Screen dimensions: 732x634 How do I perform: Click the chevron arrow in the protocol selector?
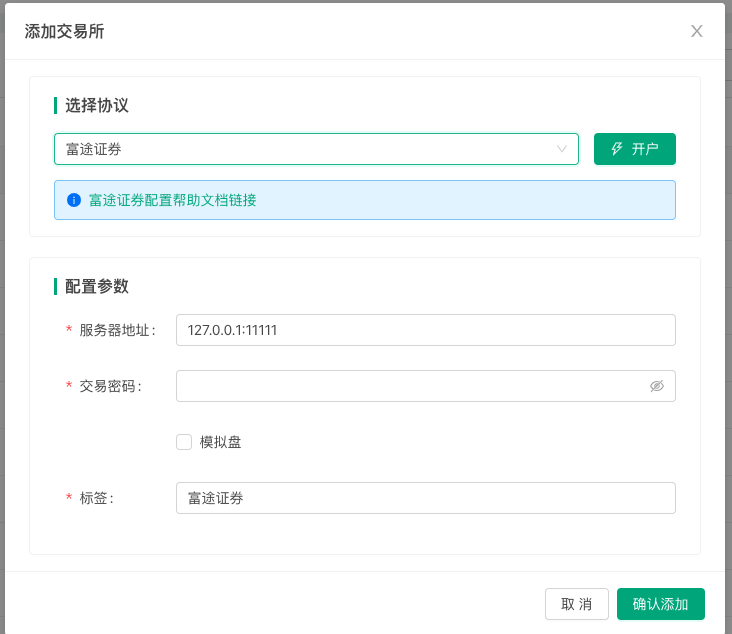point(562,149)
